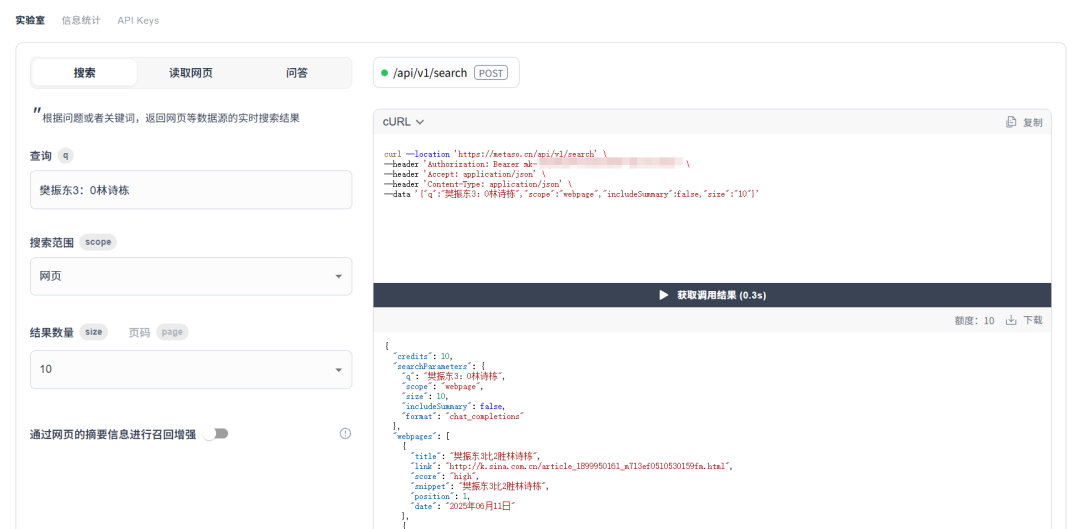1080x529 pixels.
Task: Click the 页码 page label
Action: (x=139, y=332)
